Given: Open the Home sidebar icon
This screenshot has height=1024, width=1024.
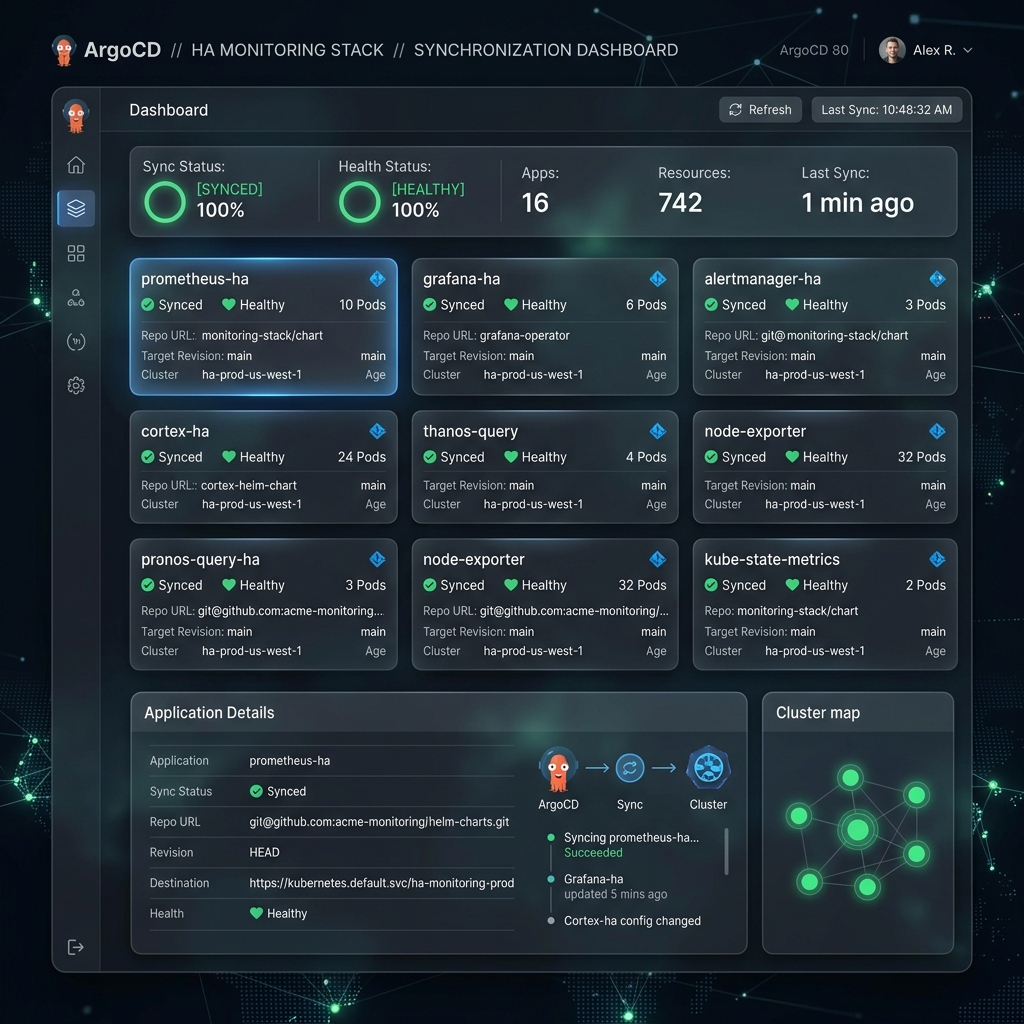Looking at the screenshot, I should (x=76, y=165).
